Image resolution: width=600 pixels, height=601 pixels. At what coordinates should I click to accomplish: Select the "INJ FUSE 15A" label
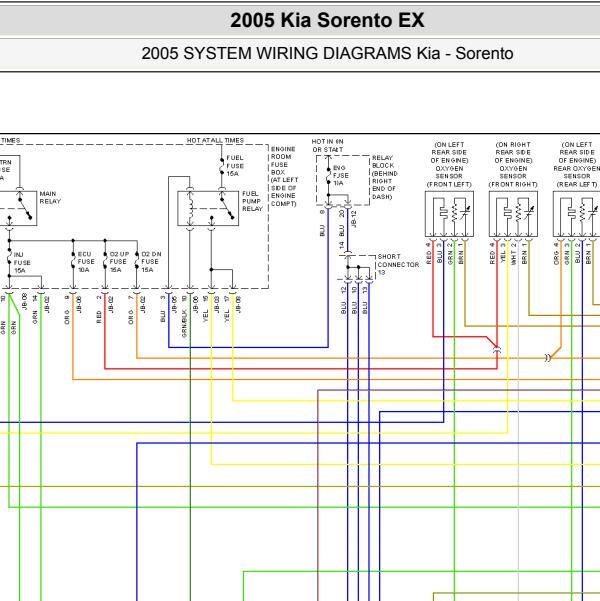coord(22,263)
